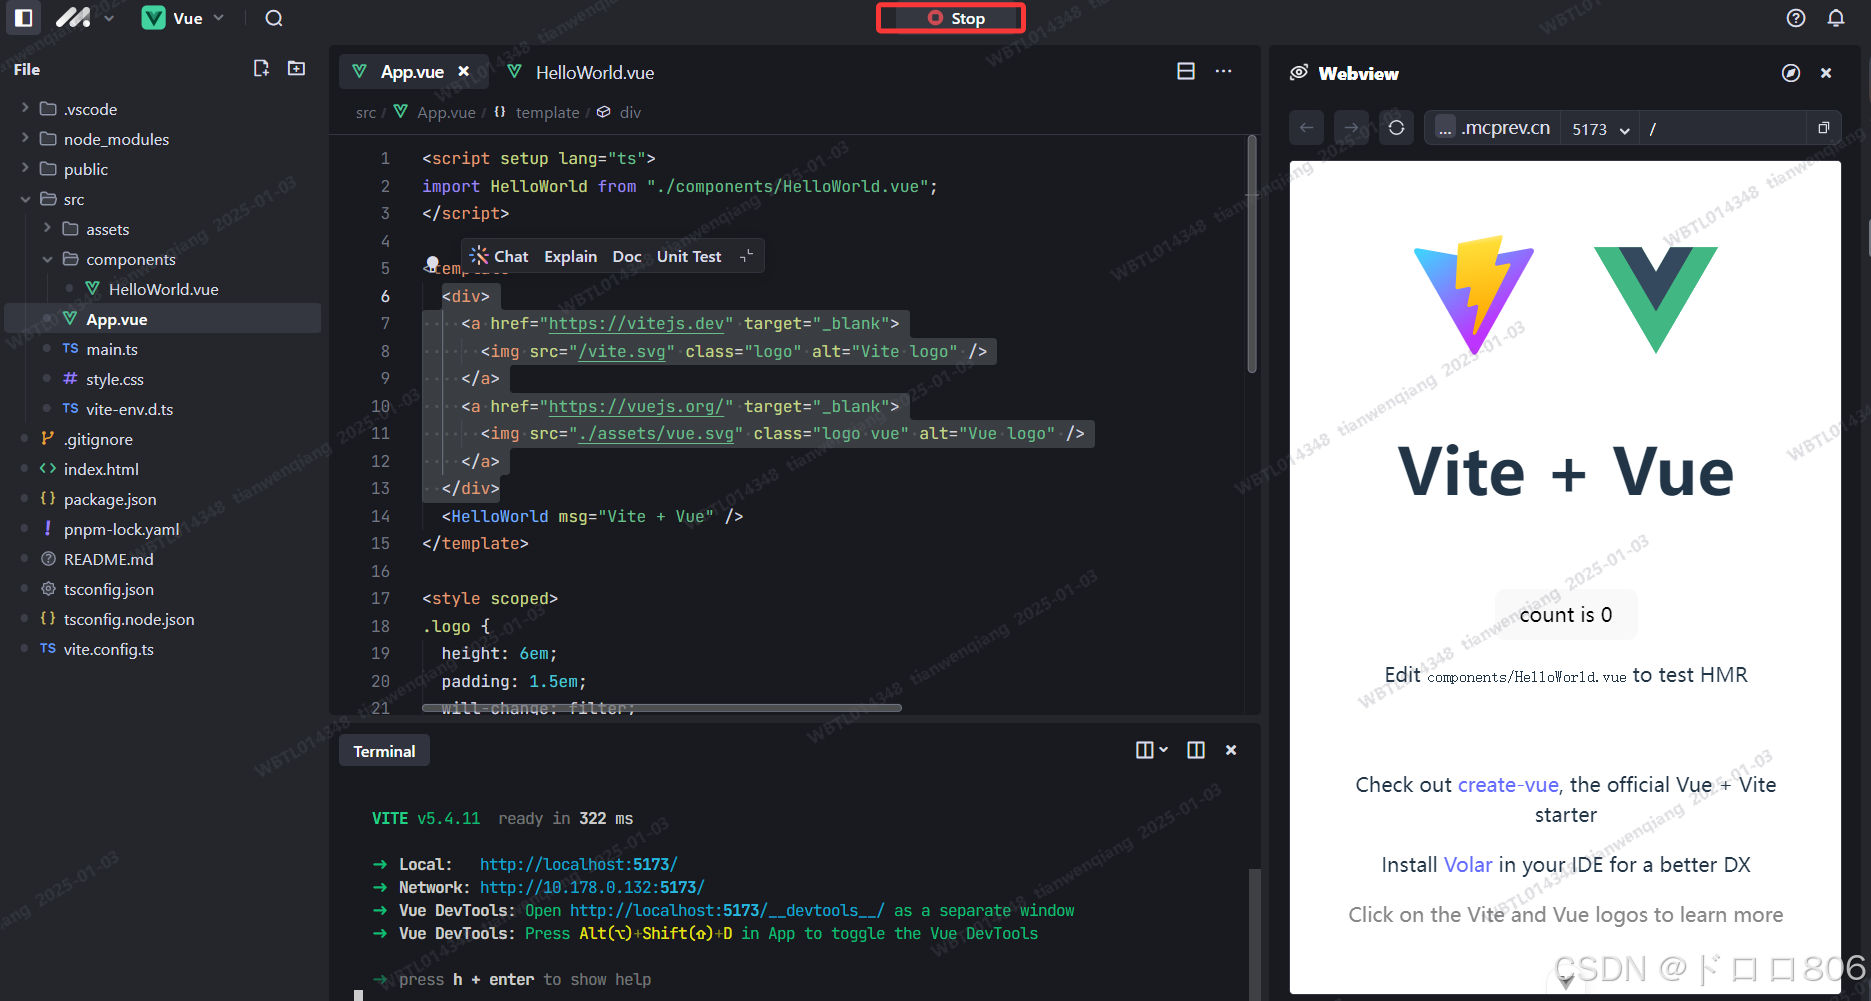Open the Vue project dropdown
Screen dimensions: 1871x1001
click(183, 18)
